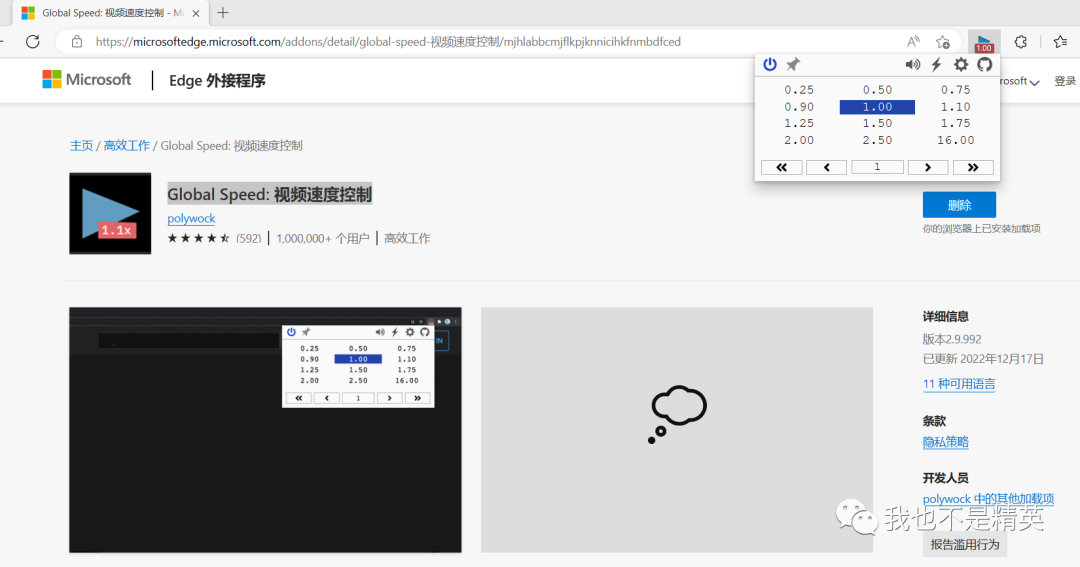Click the Read aloud icon in address bar

913,42
